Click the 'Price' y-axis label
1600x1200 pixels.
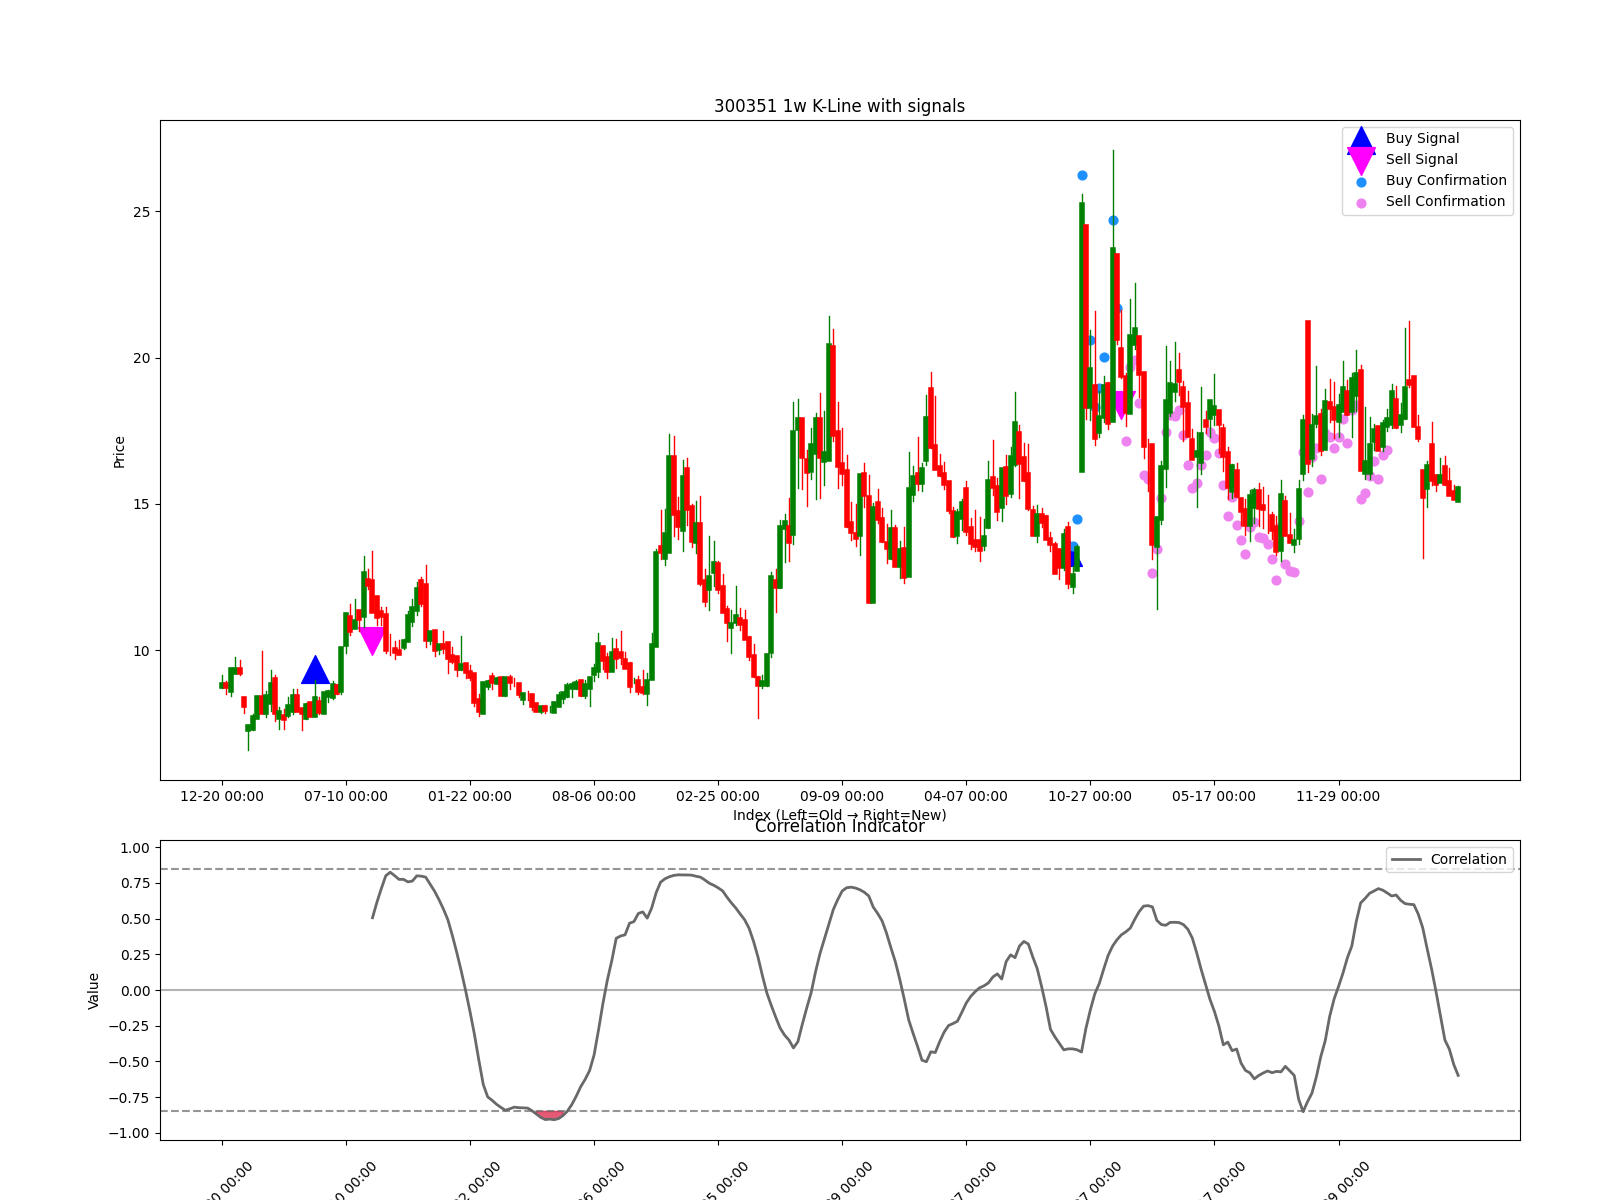pyautogui.click(x=119, y=451)
